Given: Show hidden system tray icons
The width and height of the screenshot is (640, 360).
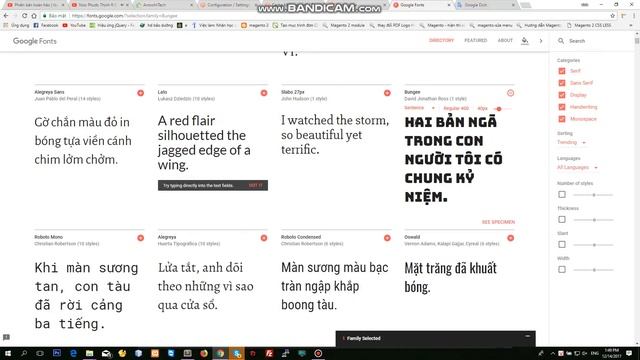Looking at the screenshot, I should point(553,353).
